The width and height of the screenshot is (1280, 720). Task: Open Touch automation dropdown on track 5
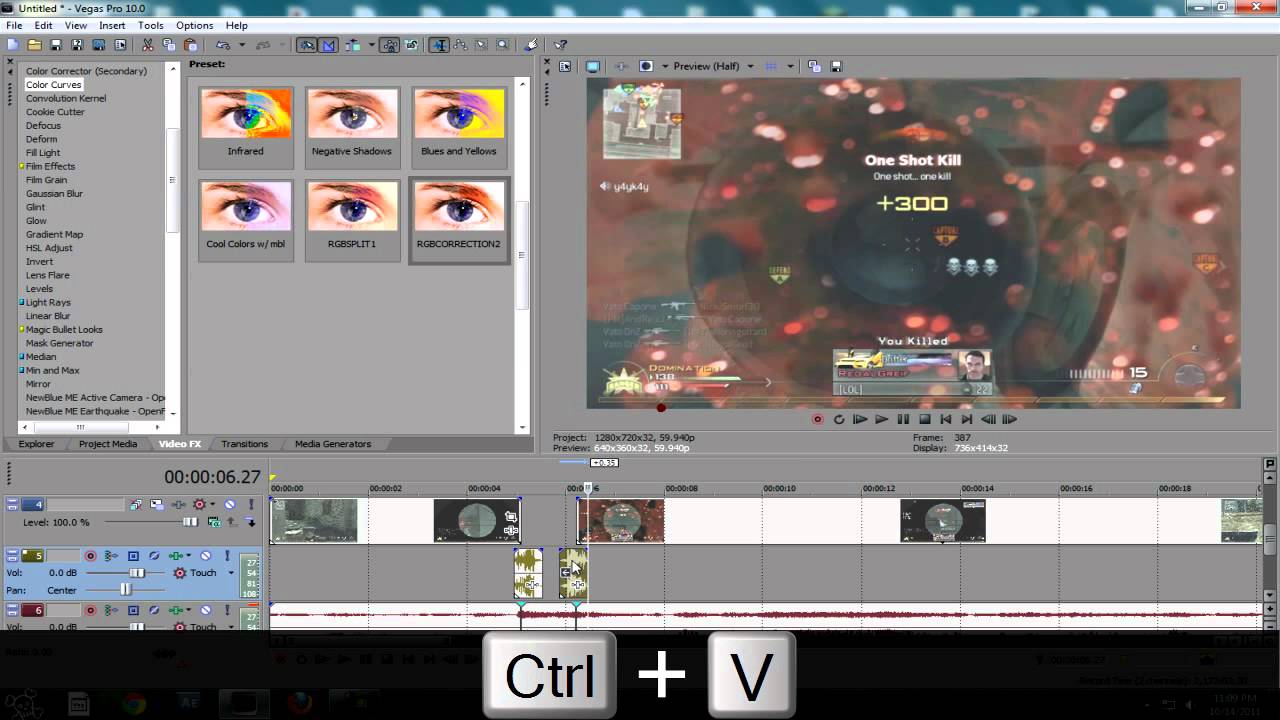231,573
